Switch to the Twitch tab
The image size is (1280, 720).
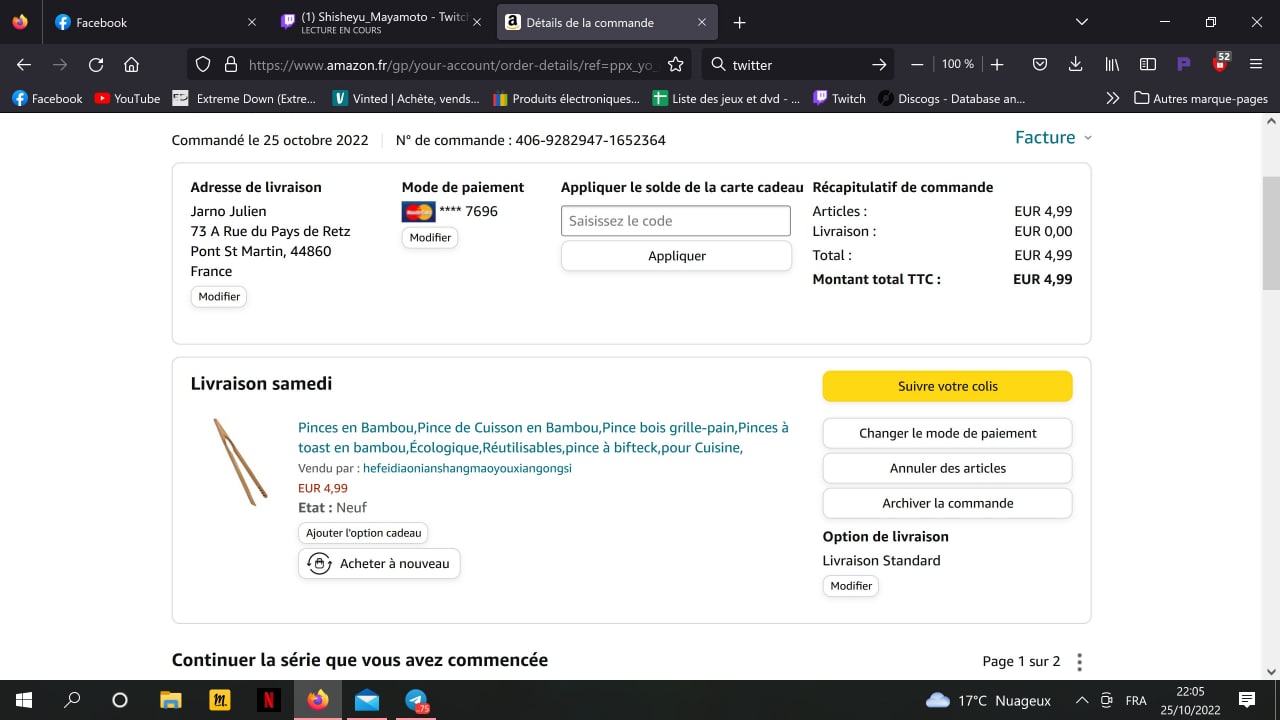pyautogui.click(x=380, y=22)
